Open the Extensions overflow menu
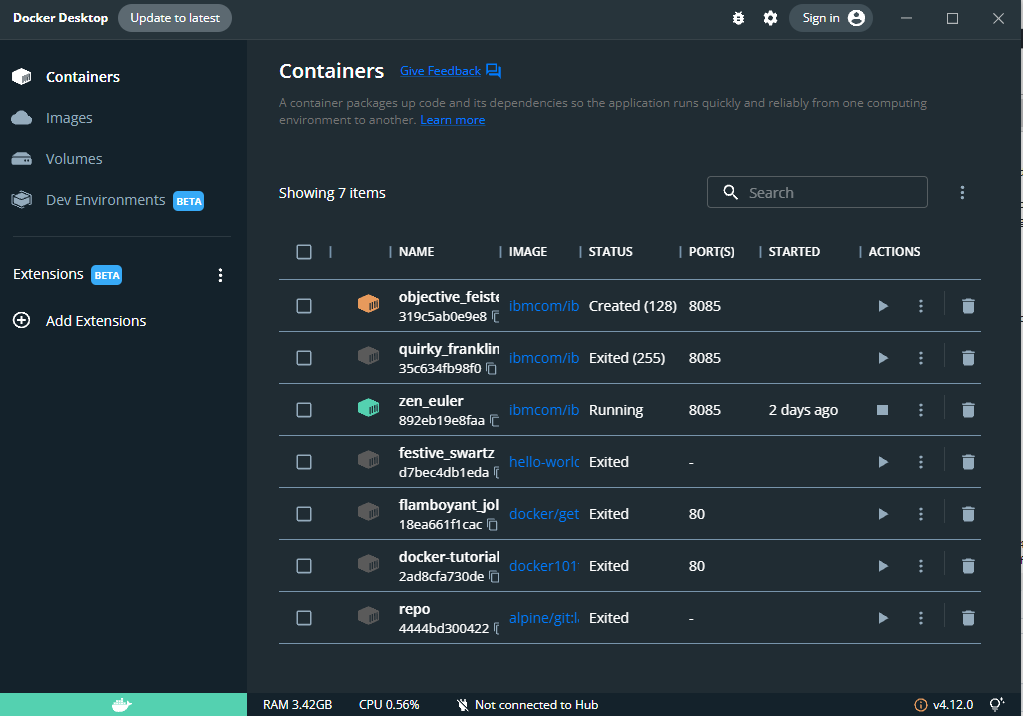The width and height of the screenshot is (1023, 716). point(220,274)
